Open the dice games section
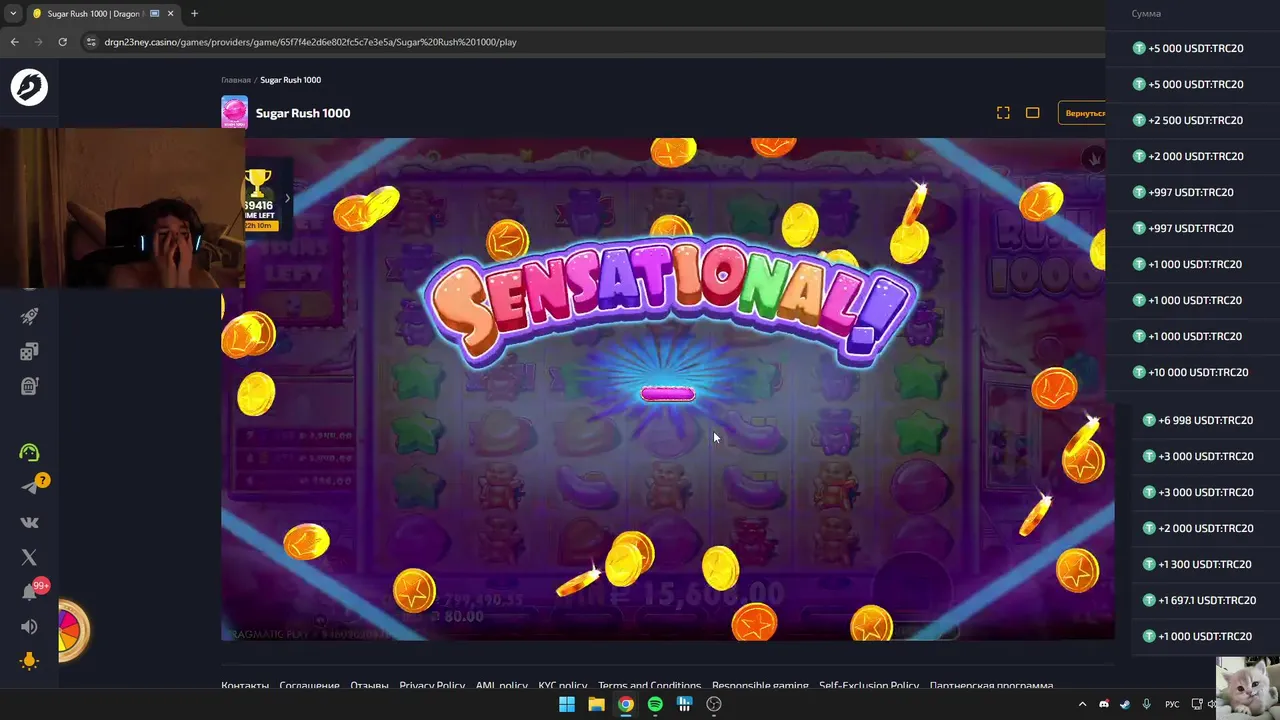Viewport: 1280px width, 720px height. [29, 351]
